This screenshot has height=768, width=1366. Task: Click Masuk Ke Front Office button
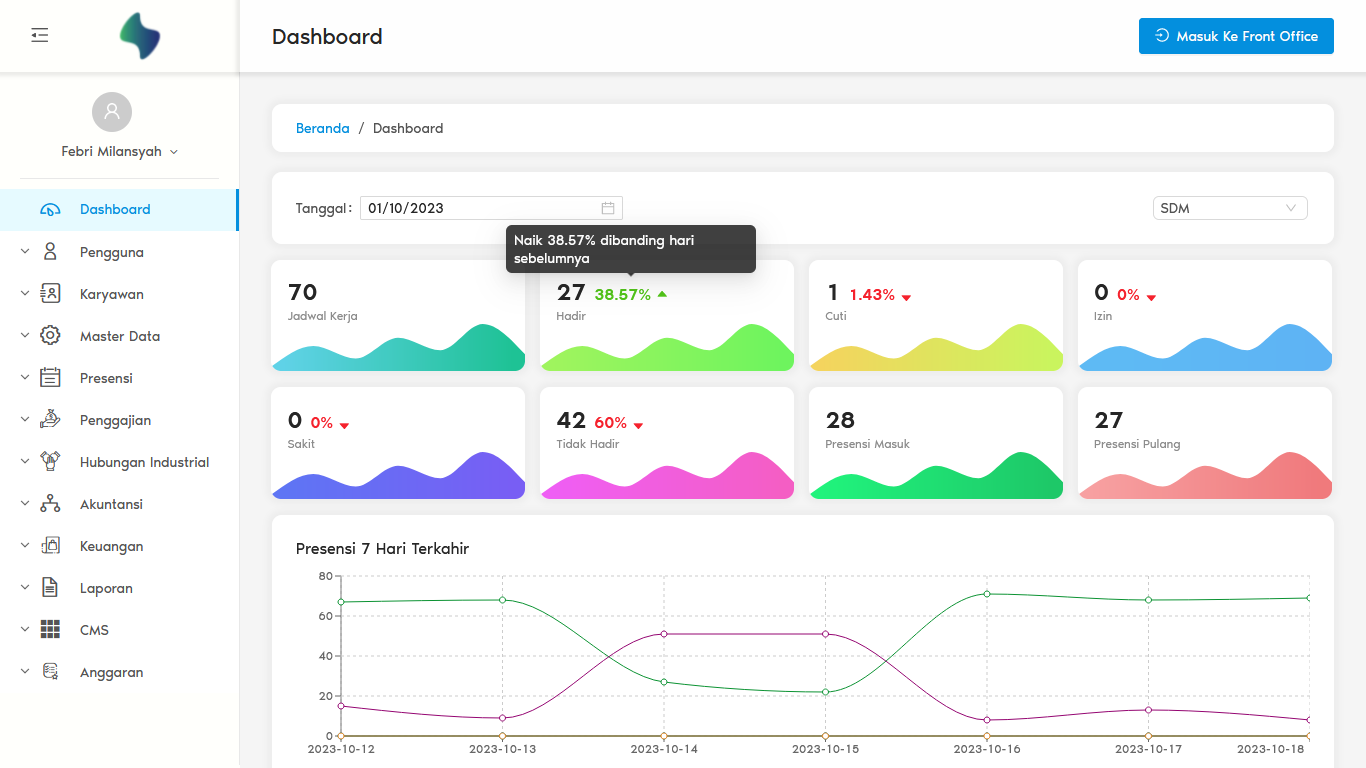click(x=1236, y=36)
